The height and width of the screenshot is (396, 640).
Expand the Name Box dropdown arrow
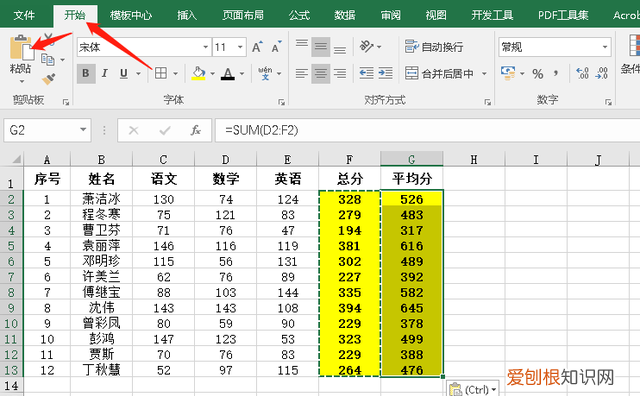(83, 130)
